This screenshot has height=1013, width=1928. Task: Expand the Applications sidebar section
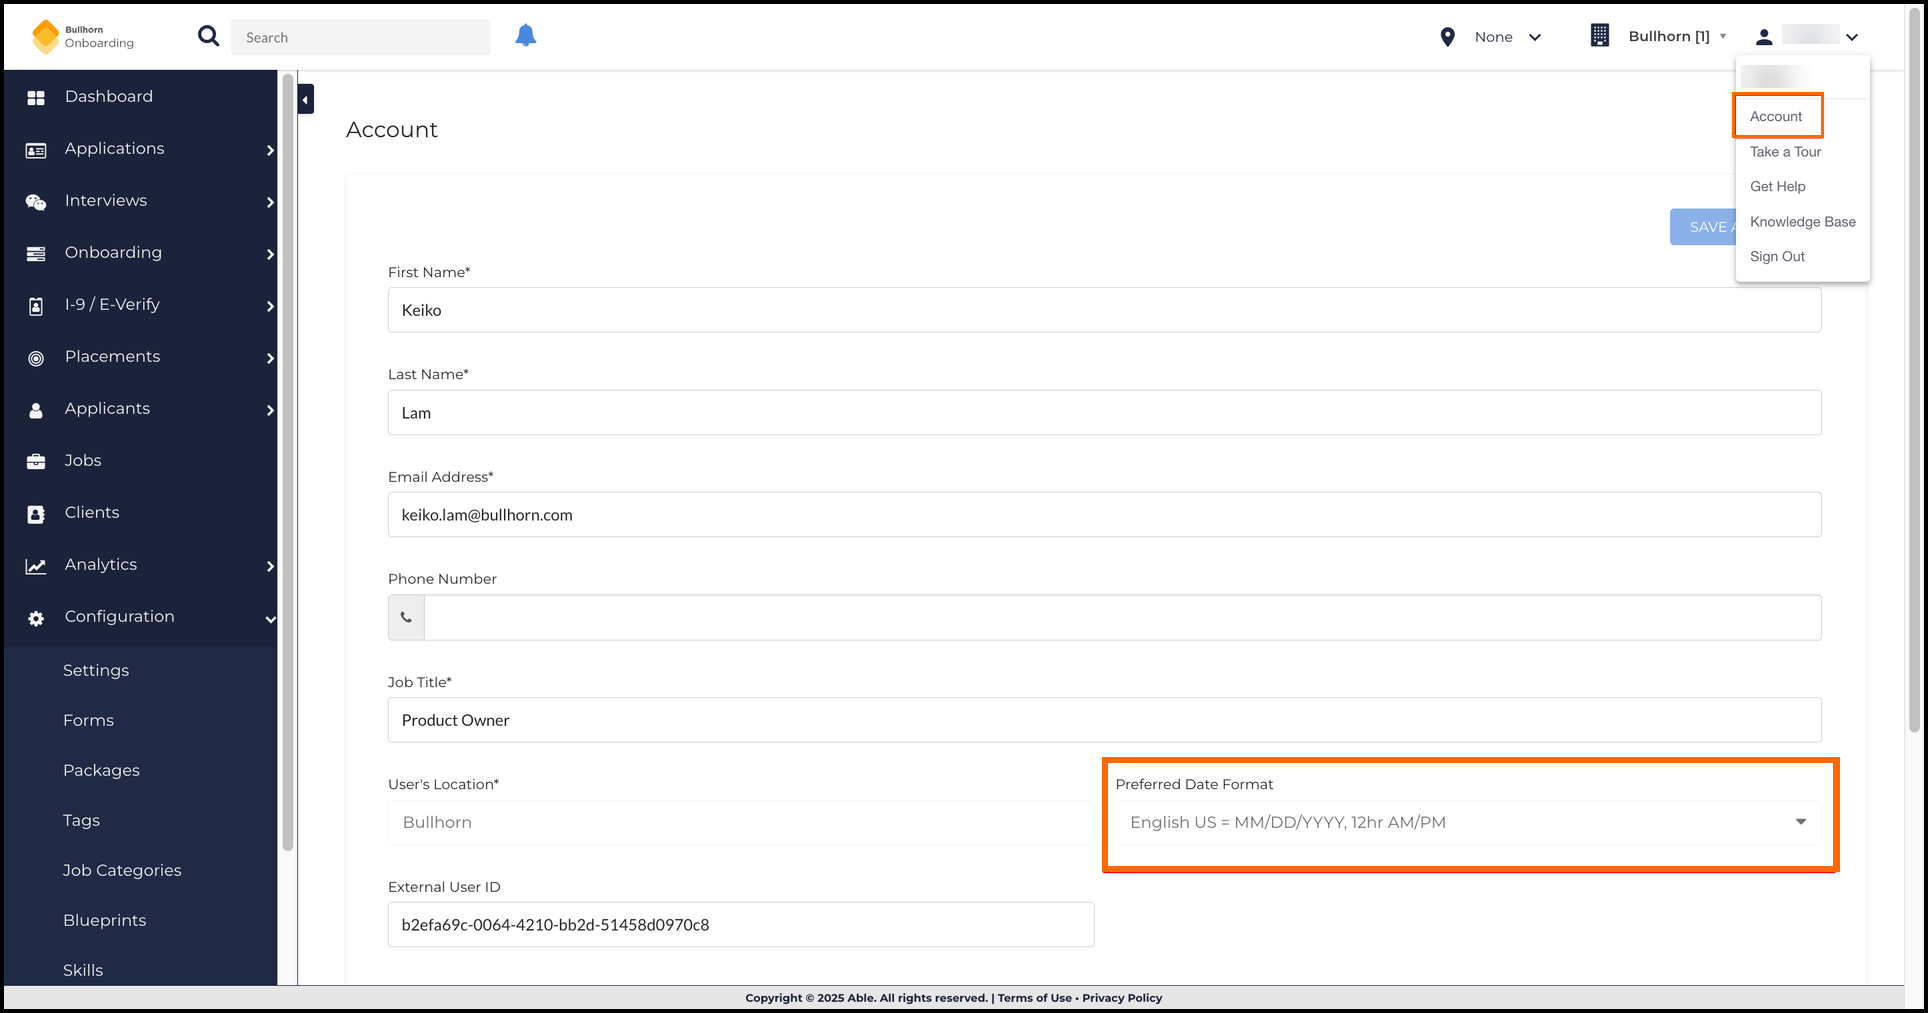click(270, 150)
